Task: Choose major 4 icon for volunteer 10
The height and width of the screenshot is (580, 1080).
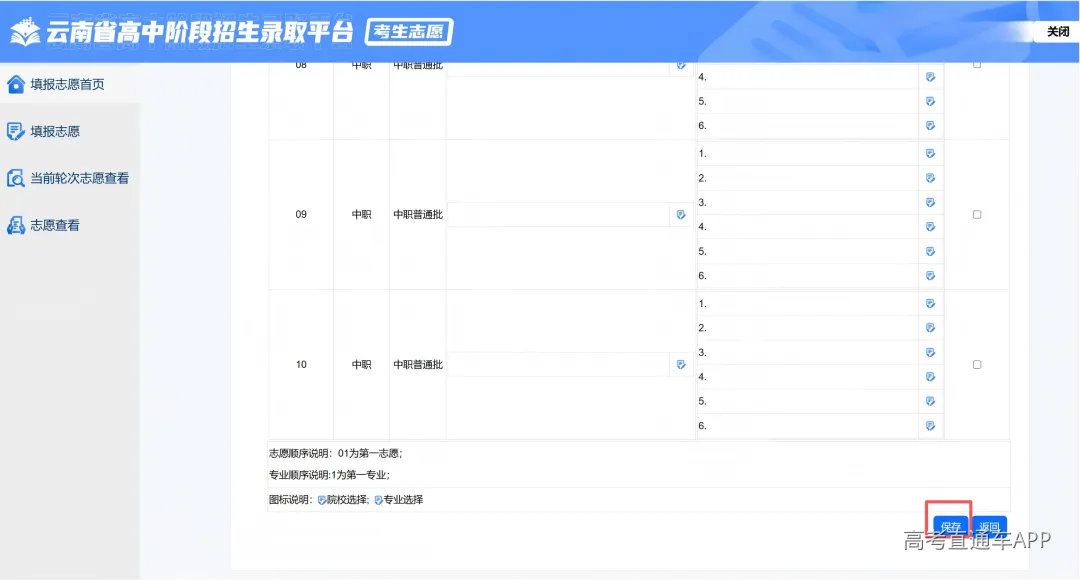Action: [x=930, y=377]
